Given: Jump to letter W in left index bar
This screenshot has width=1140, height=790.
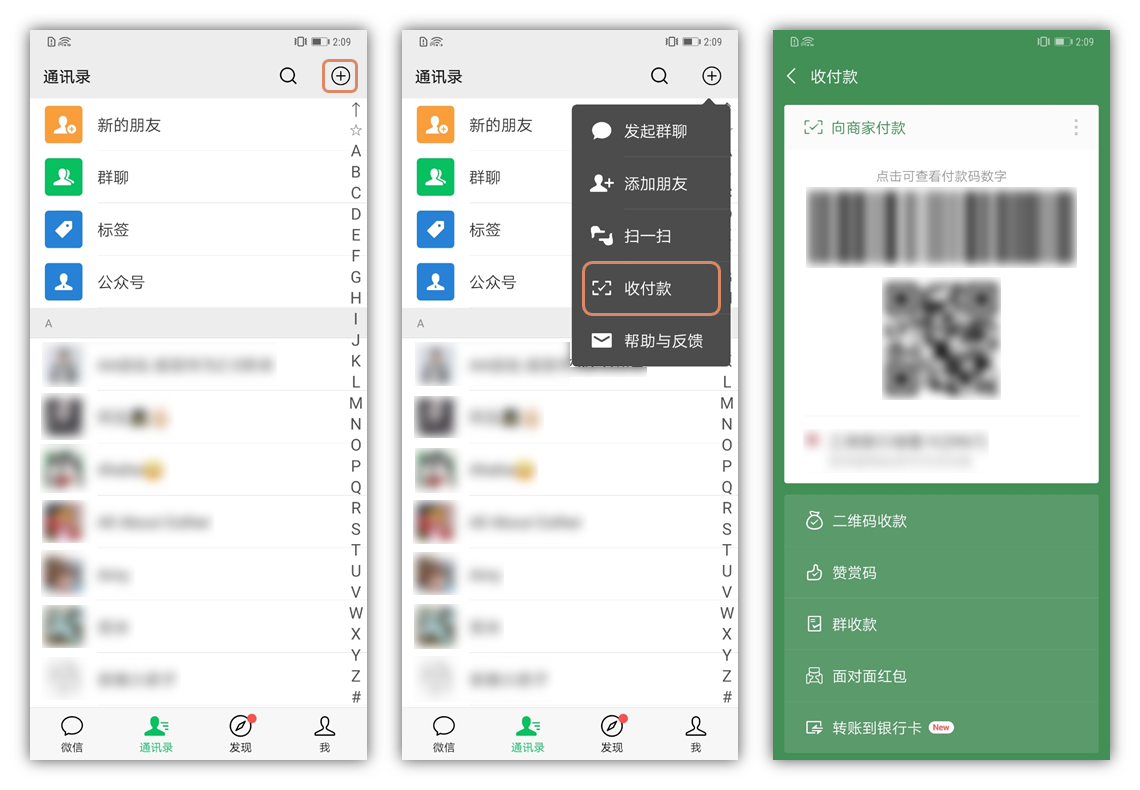Looking at the screenshot, I should (356, 613).
